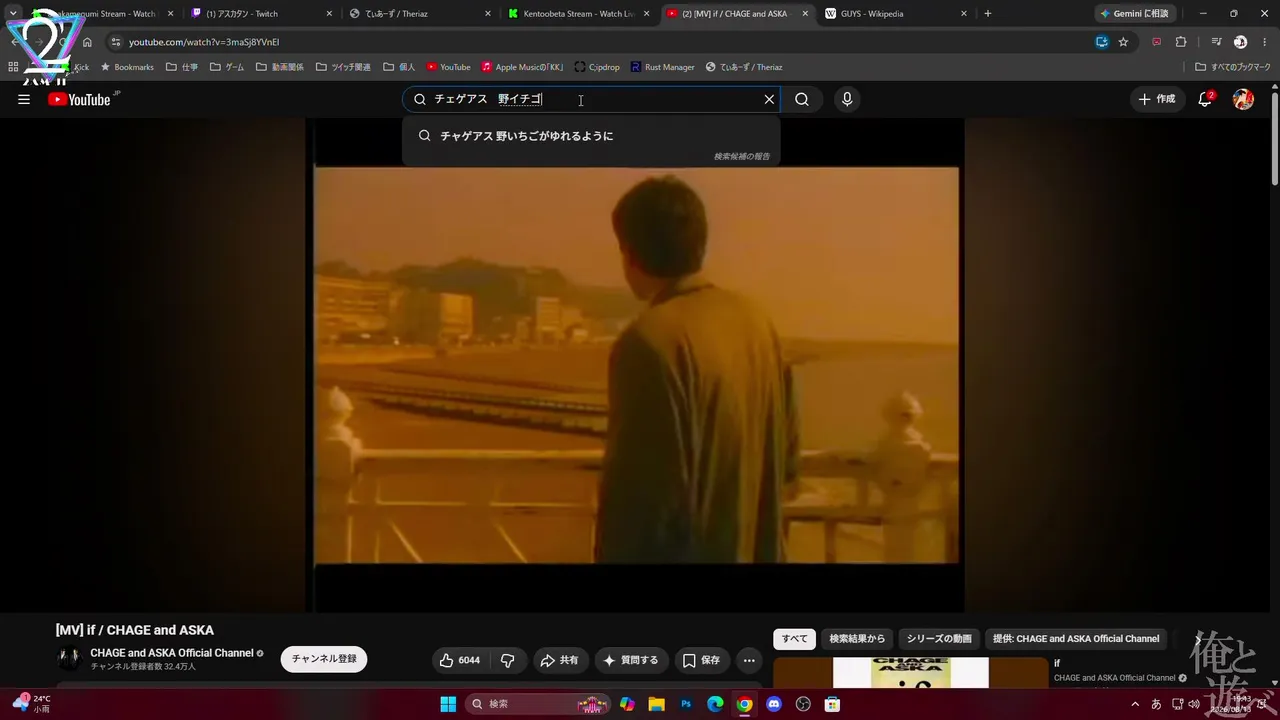Open the Bookmarks star shortcut
Viewport: 1280px width, 720px height.
coord(127,67)
